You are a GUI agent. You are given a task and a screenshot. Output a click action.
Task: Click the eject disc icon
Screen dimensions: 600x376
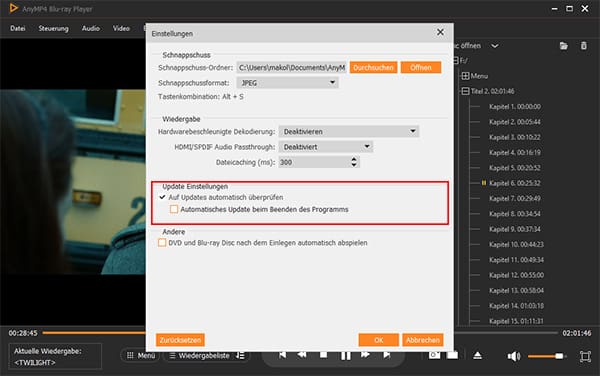tap(477, 356)
